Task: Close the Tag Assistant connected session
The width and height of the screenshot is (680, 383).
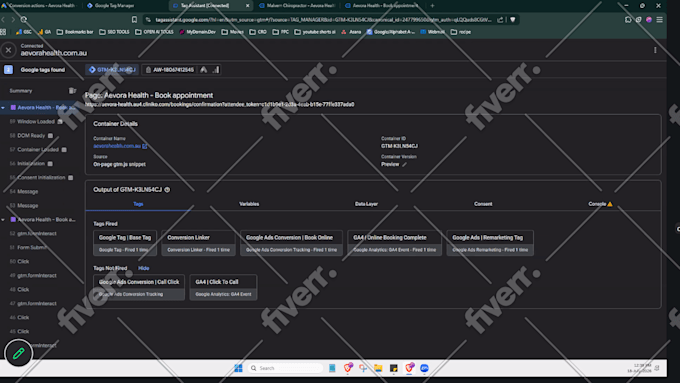Action: click(x=8, y=50)
